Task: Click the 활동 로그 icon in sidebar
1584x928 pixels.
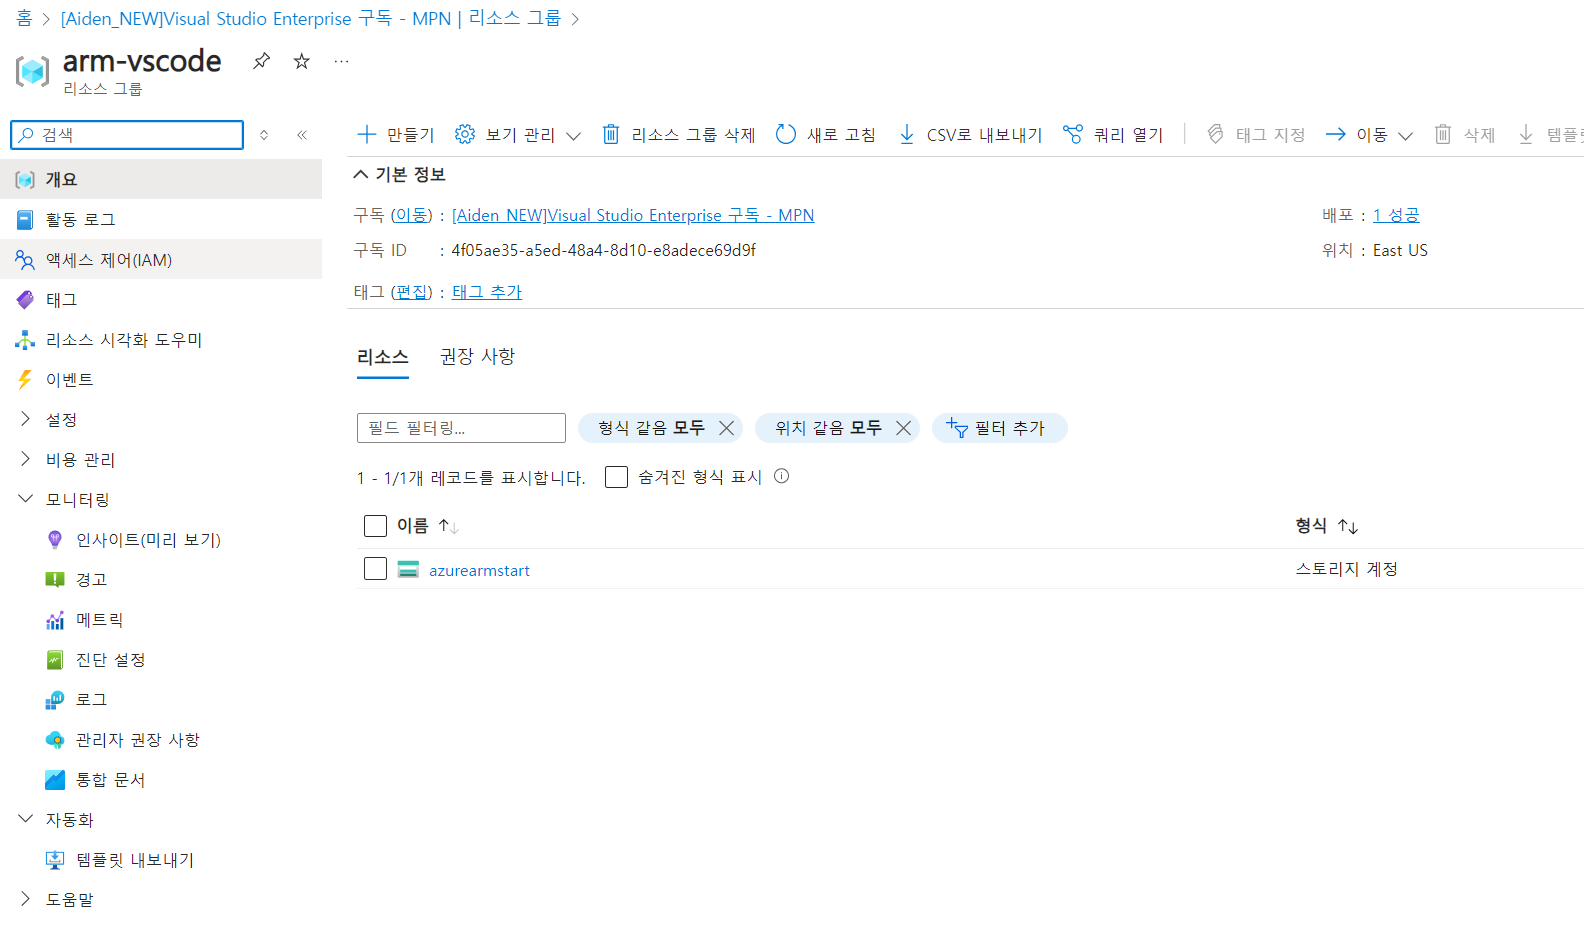Action: (25, 220)
